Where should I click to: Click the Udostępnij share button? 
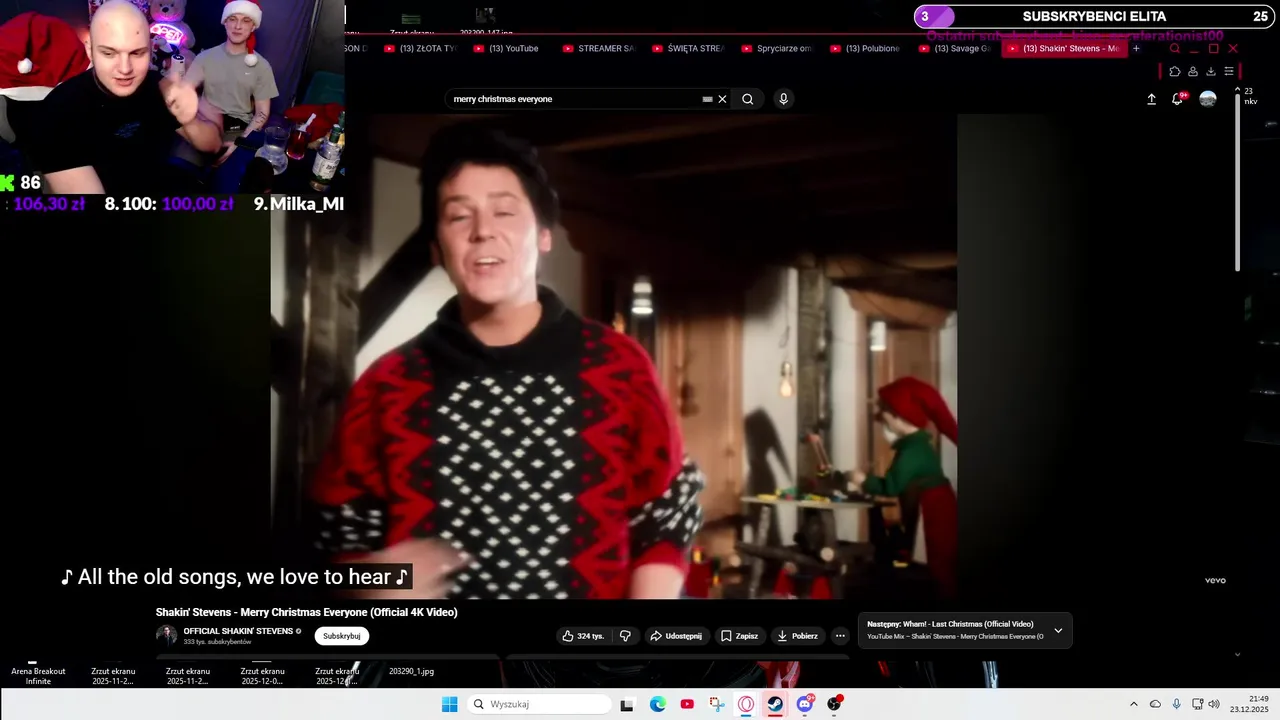676,636
